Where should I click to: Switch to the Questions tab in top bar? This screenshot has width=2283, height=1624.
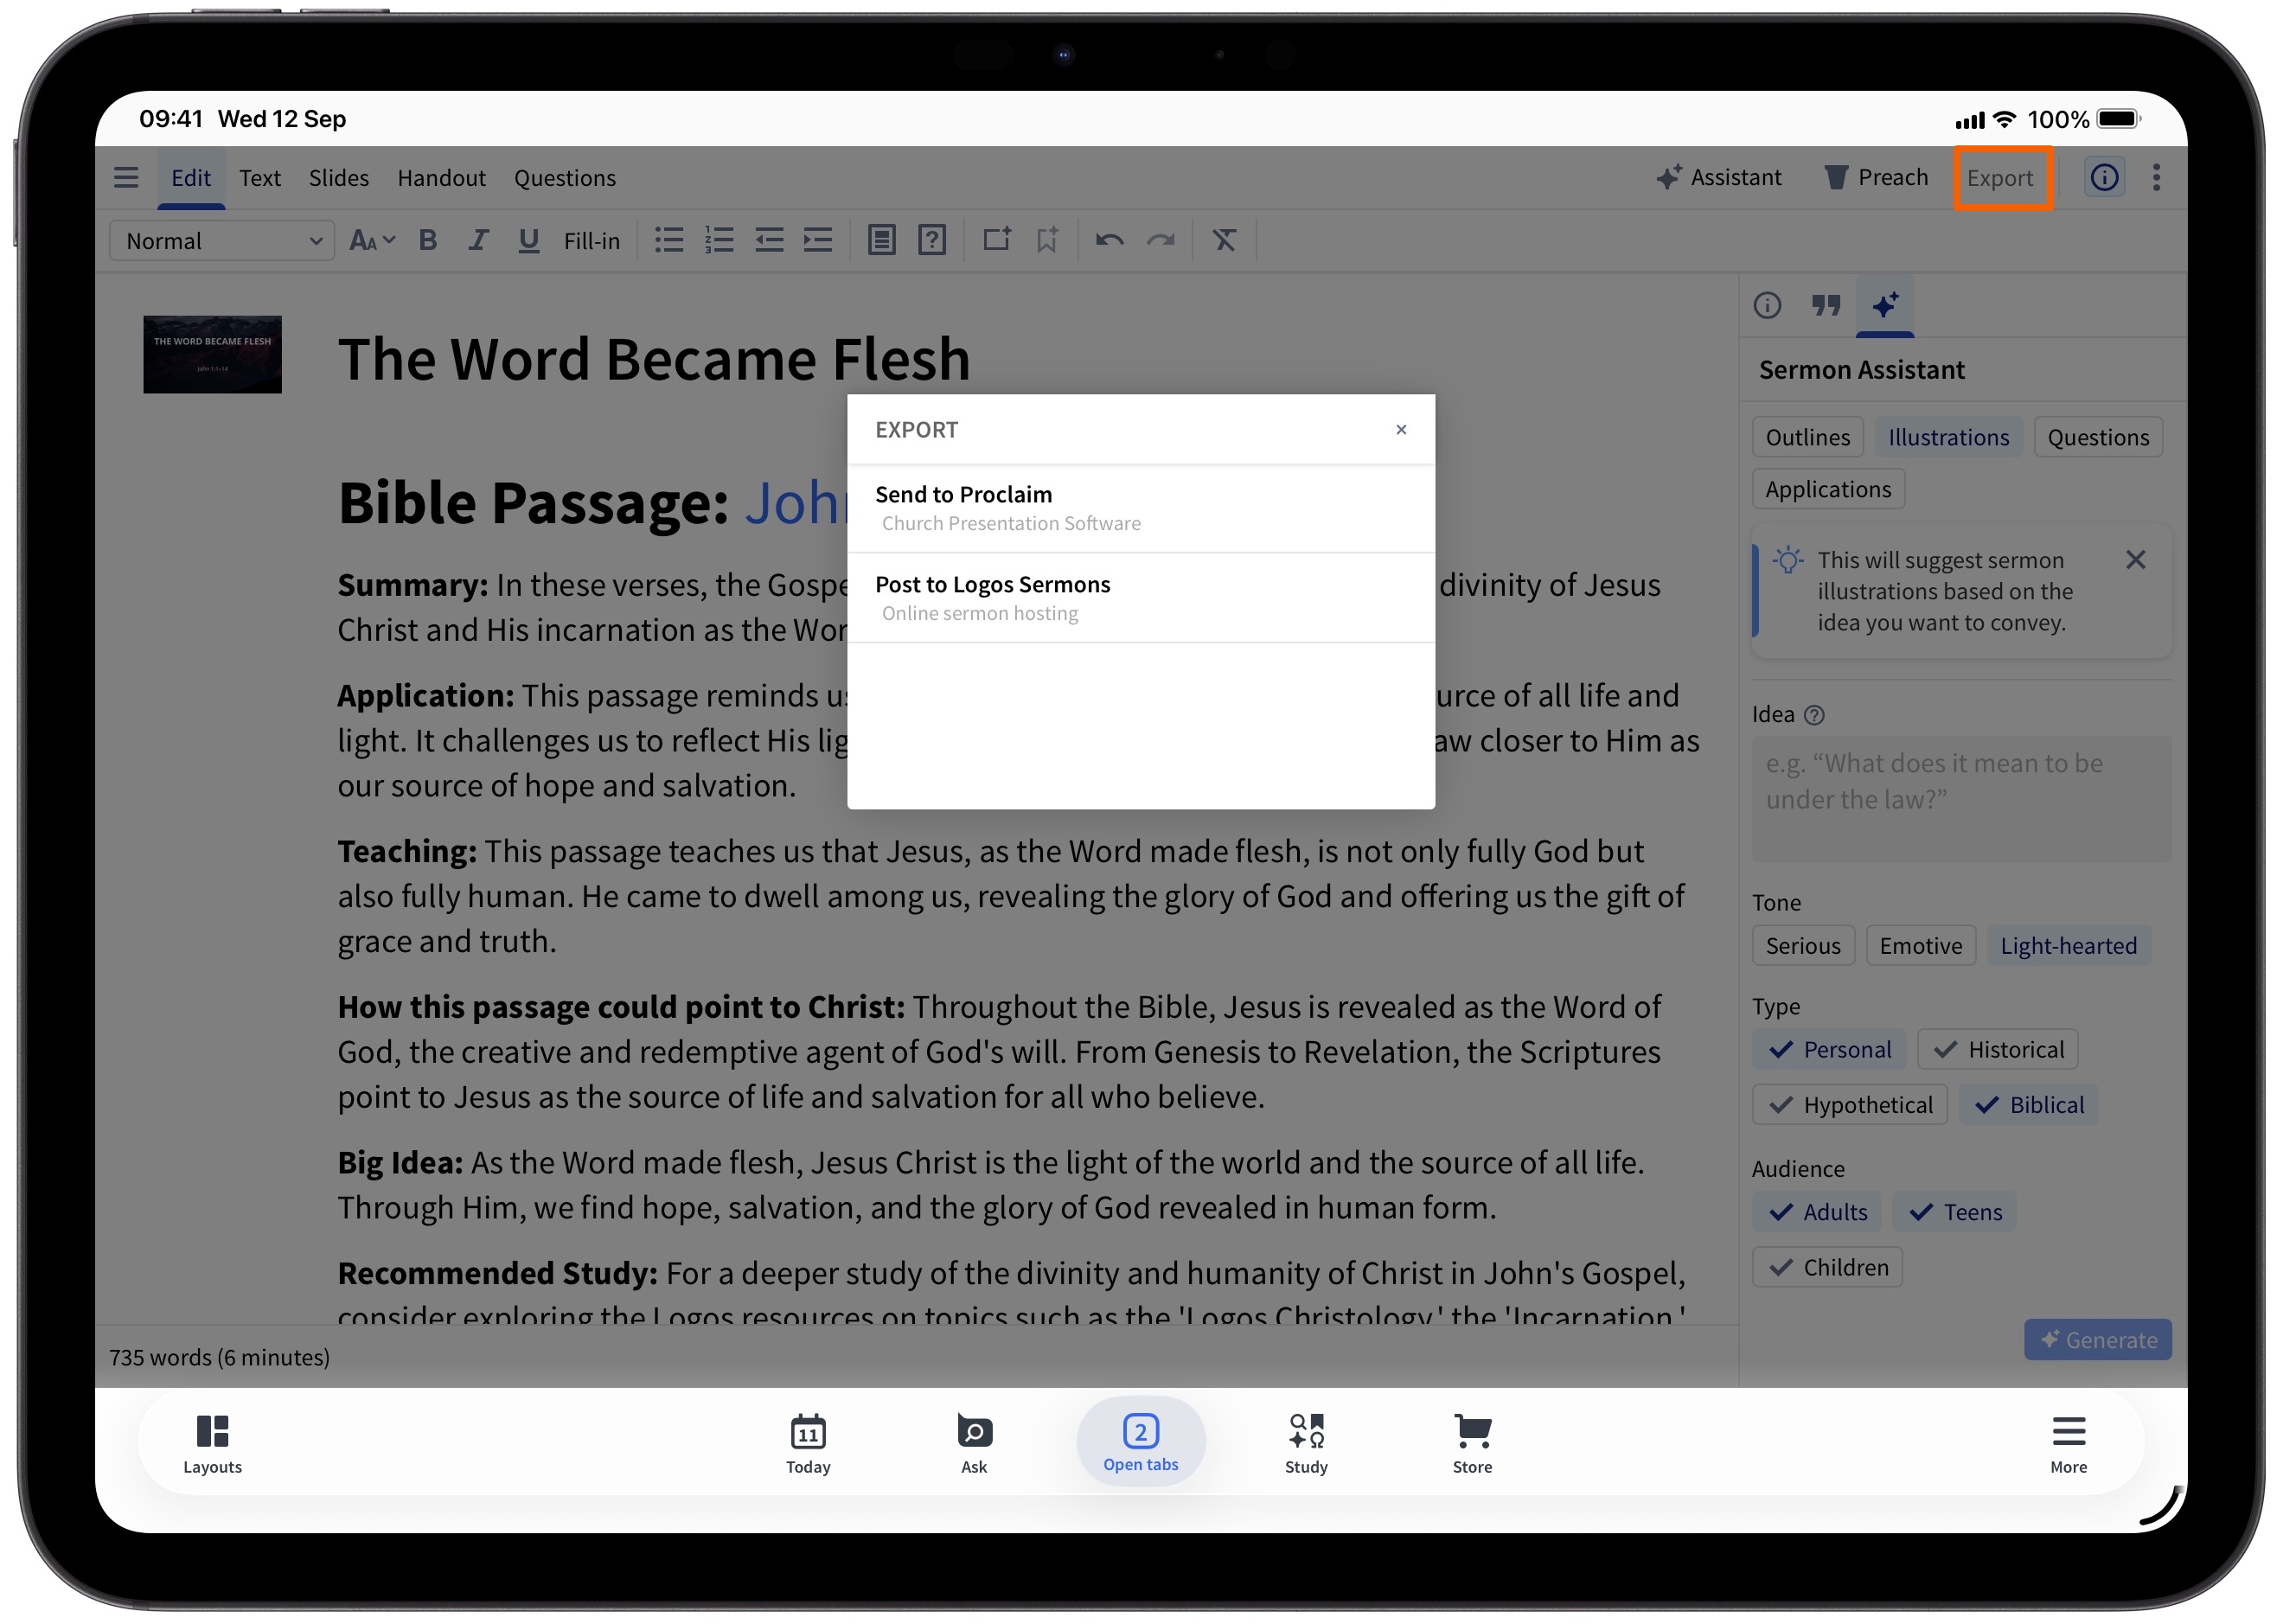point(564,178)
